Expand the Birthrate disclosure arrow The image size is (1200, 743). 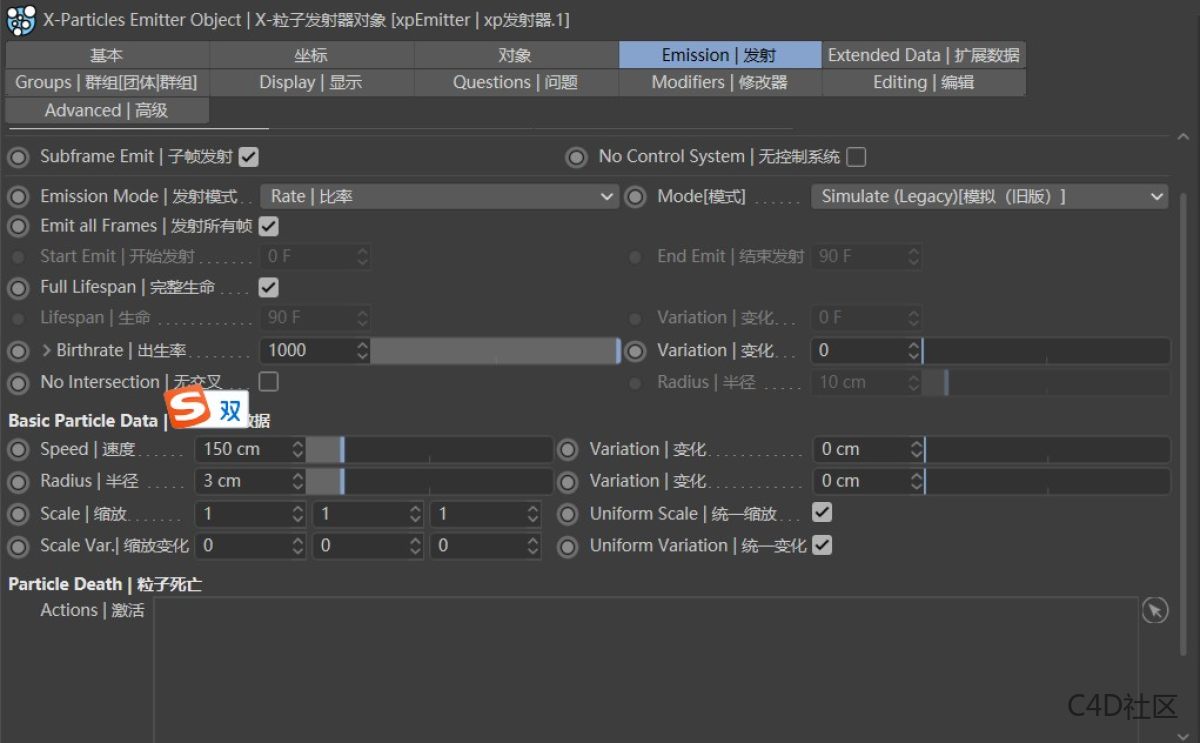click(x=44, y=351)
